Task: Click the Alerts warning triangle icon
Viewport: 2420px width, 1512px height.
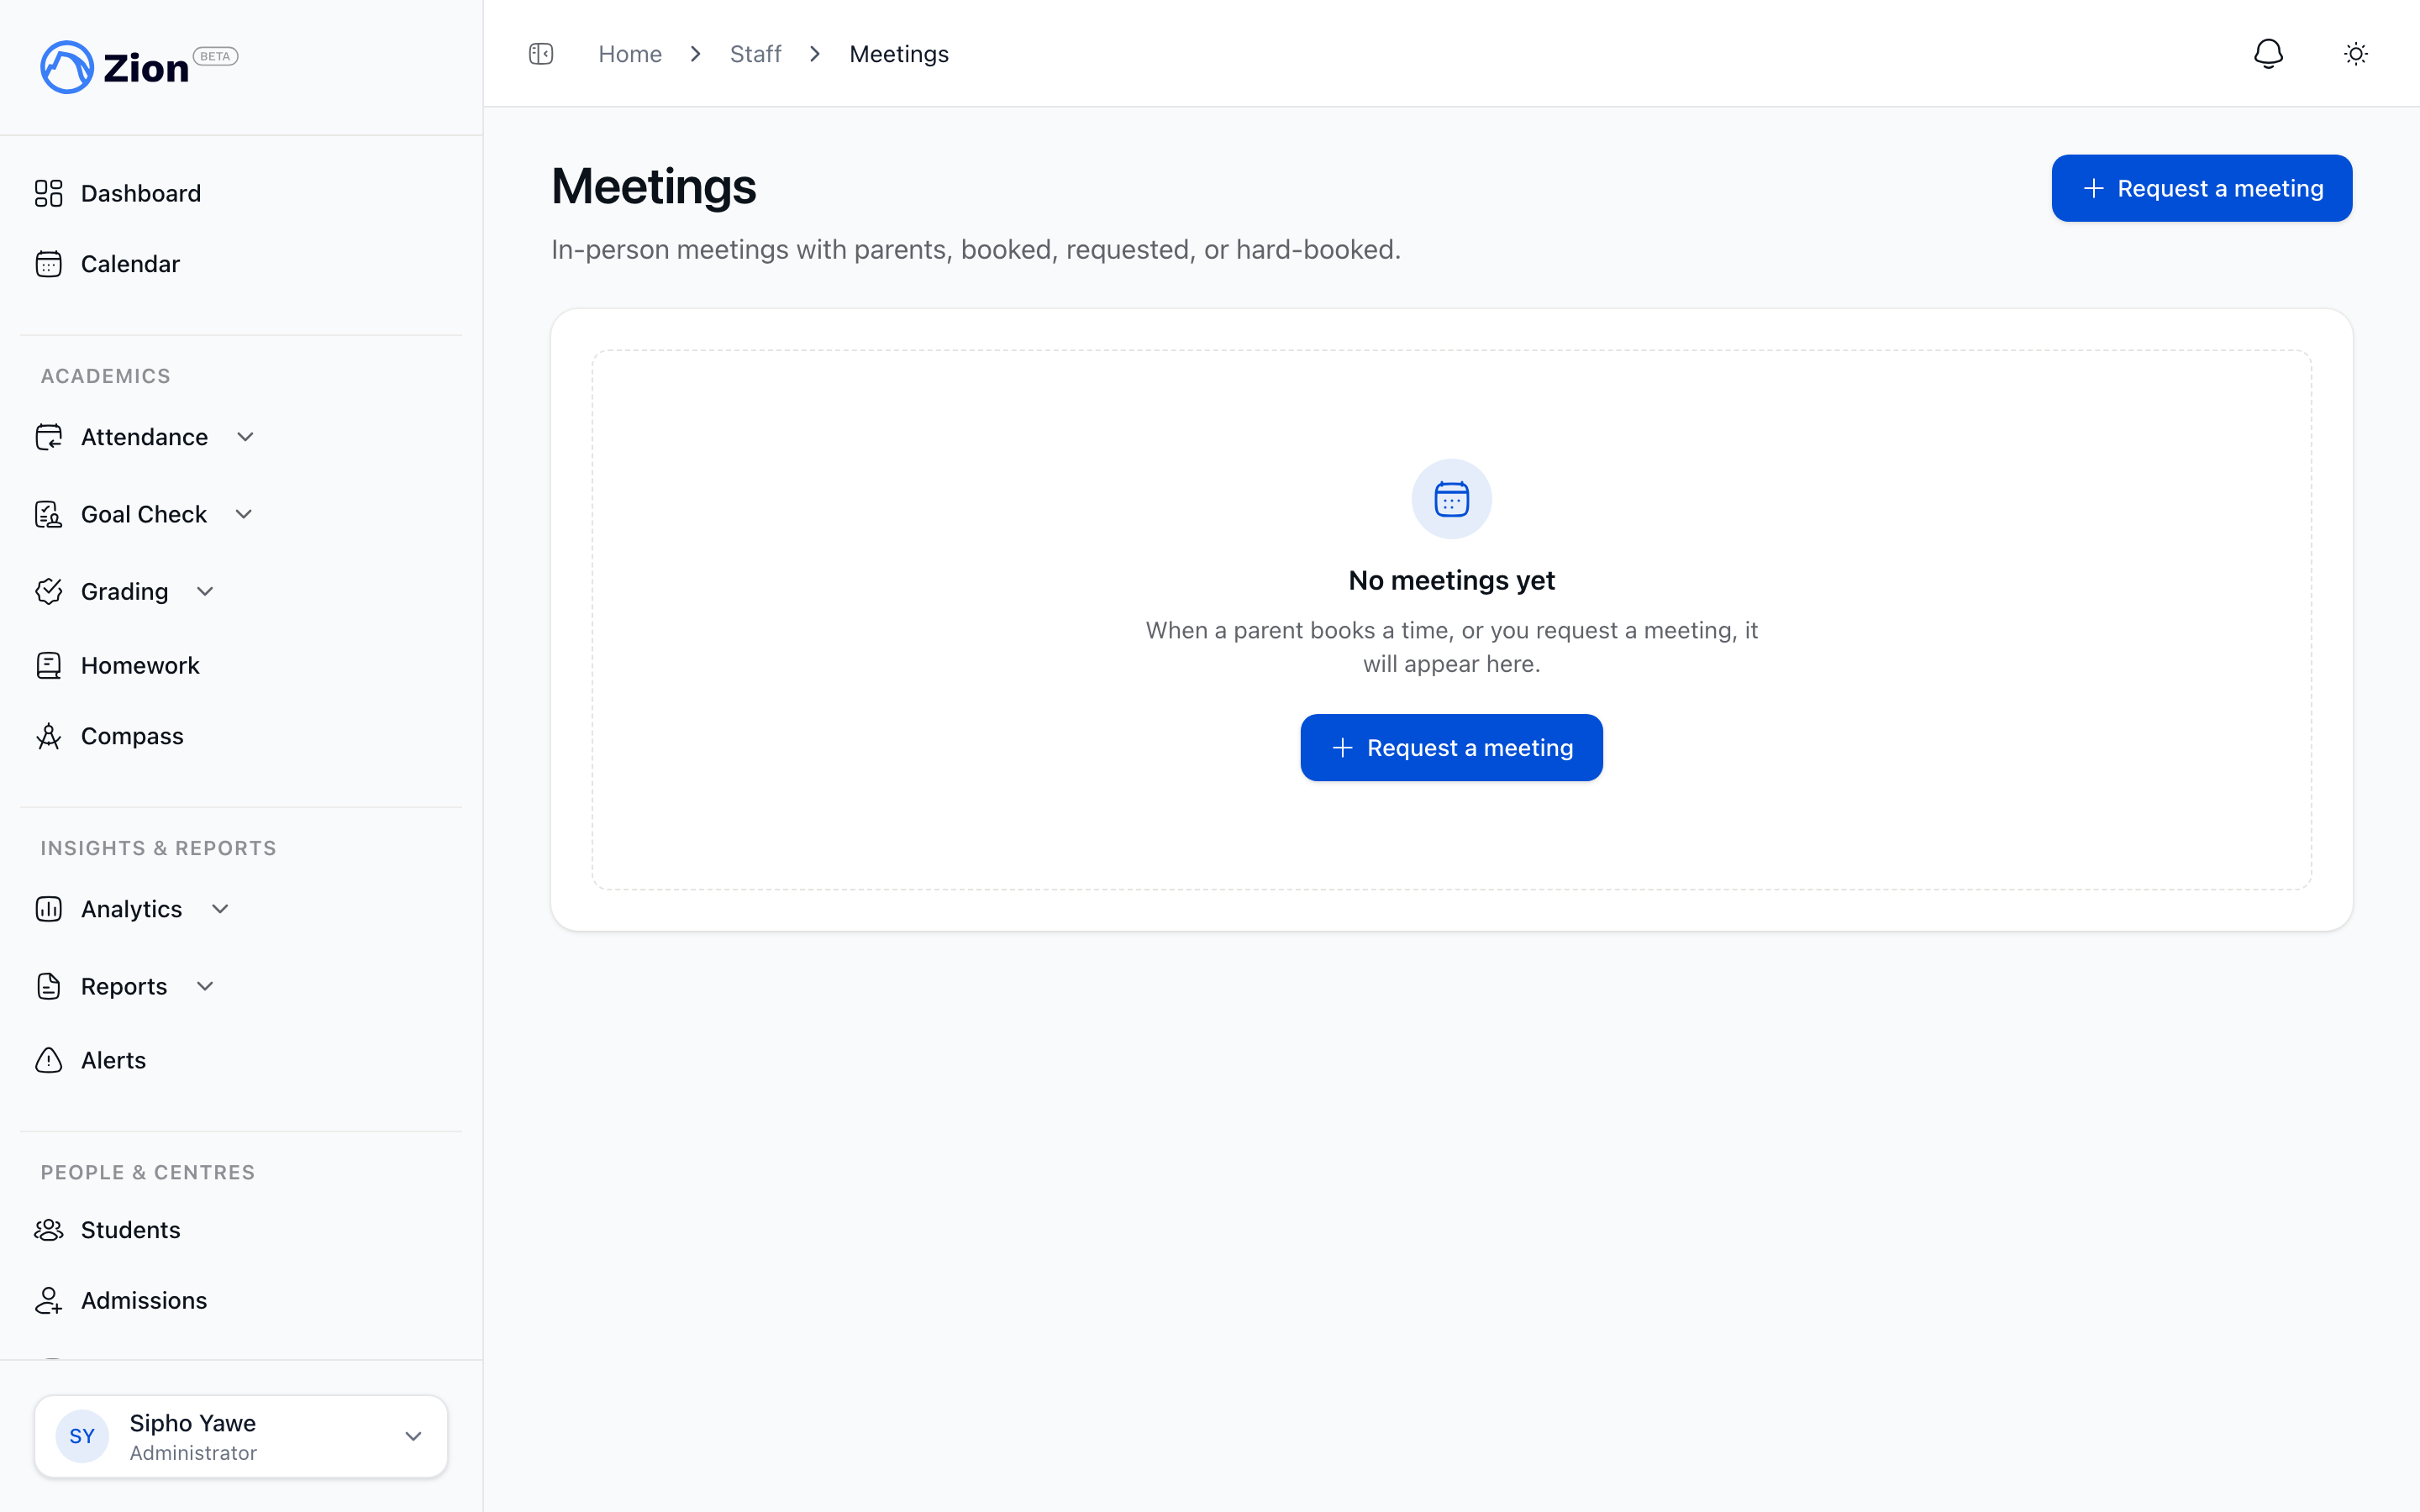Action: pos(49,1060)
